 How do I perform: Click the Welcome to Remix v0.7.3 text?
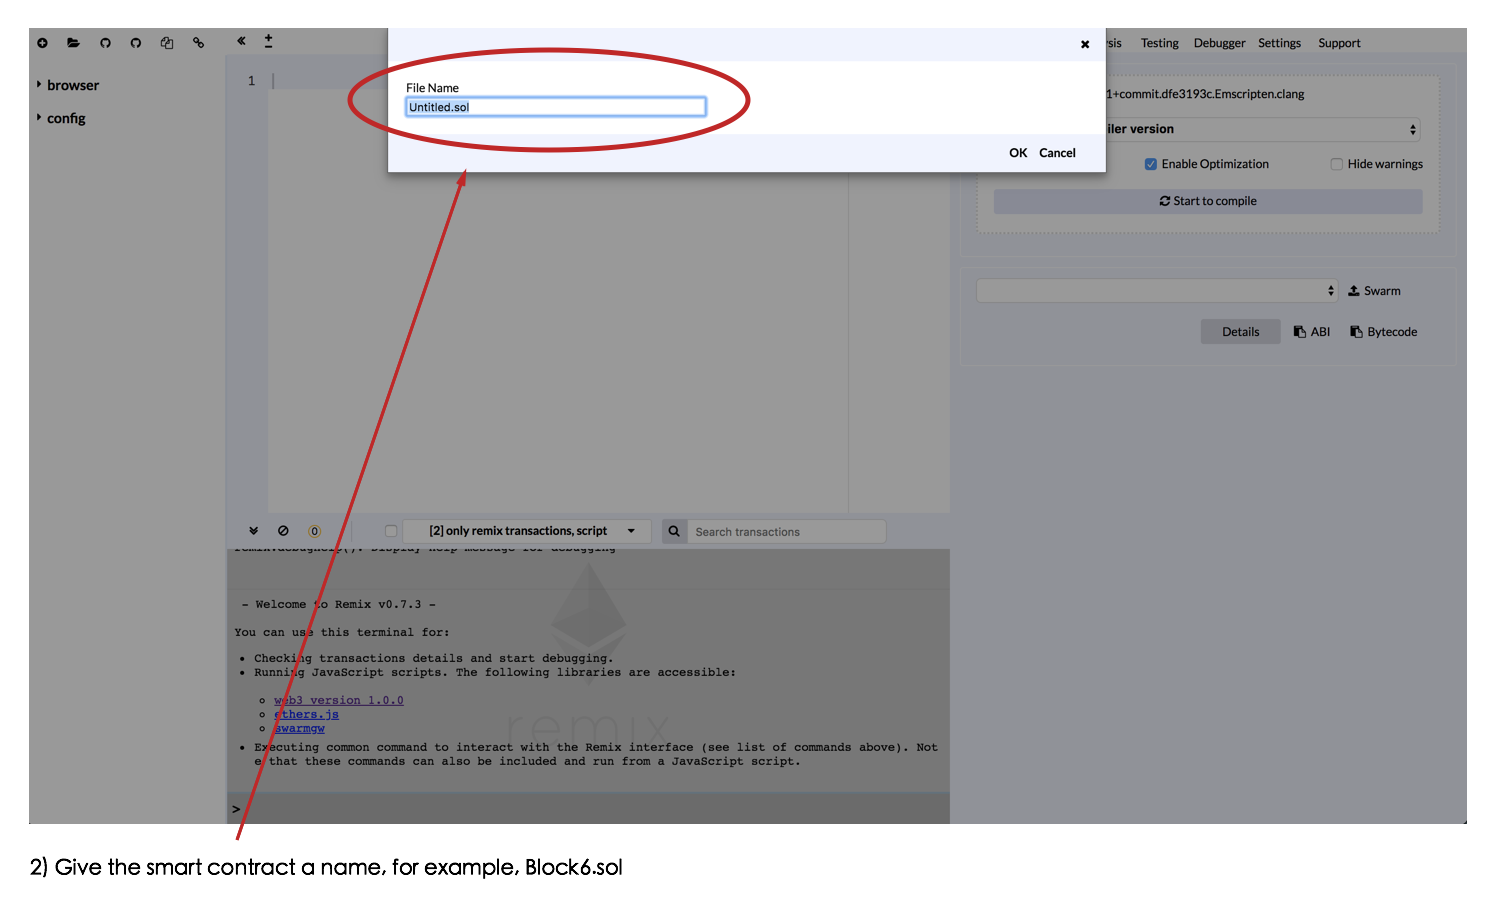click(339, 604)
